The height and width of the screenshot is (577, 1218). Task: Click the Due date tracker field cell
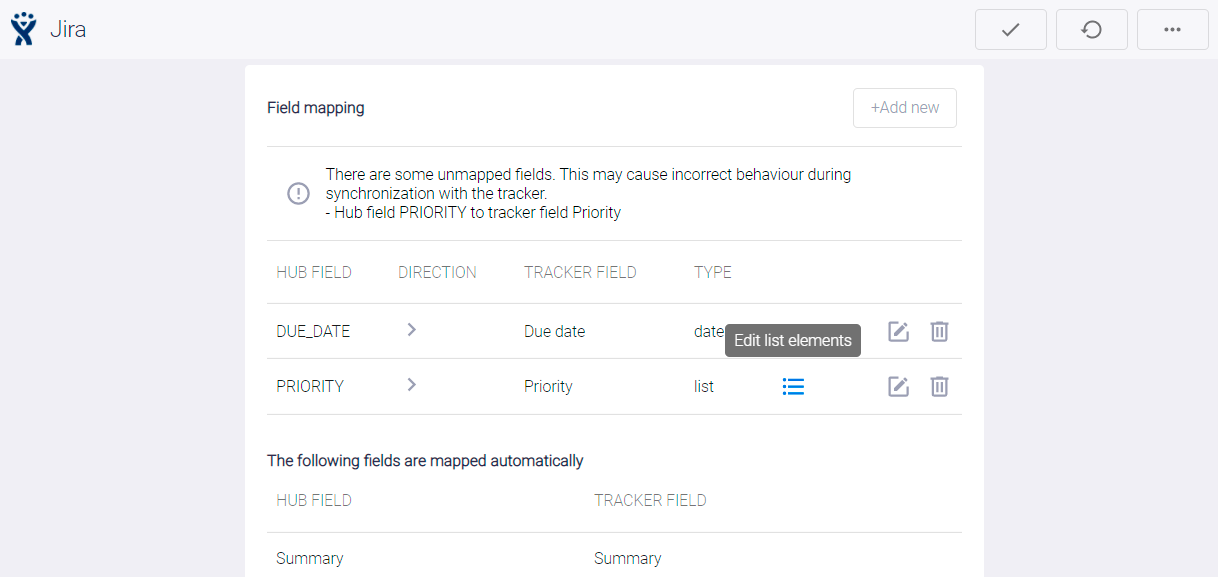click(x=554, y=331)
